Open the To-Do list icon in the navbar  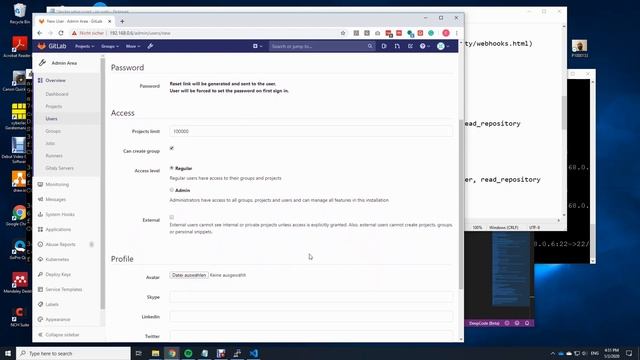[x=410, y=46]
